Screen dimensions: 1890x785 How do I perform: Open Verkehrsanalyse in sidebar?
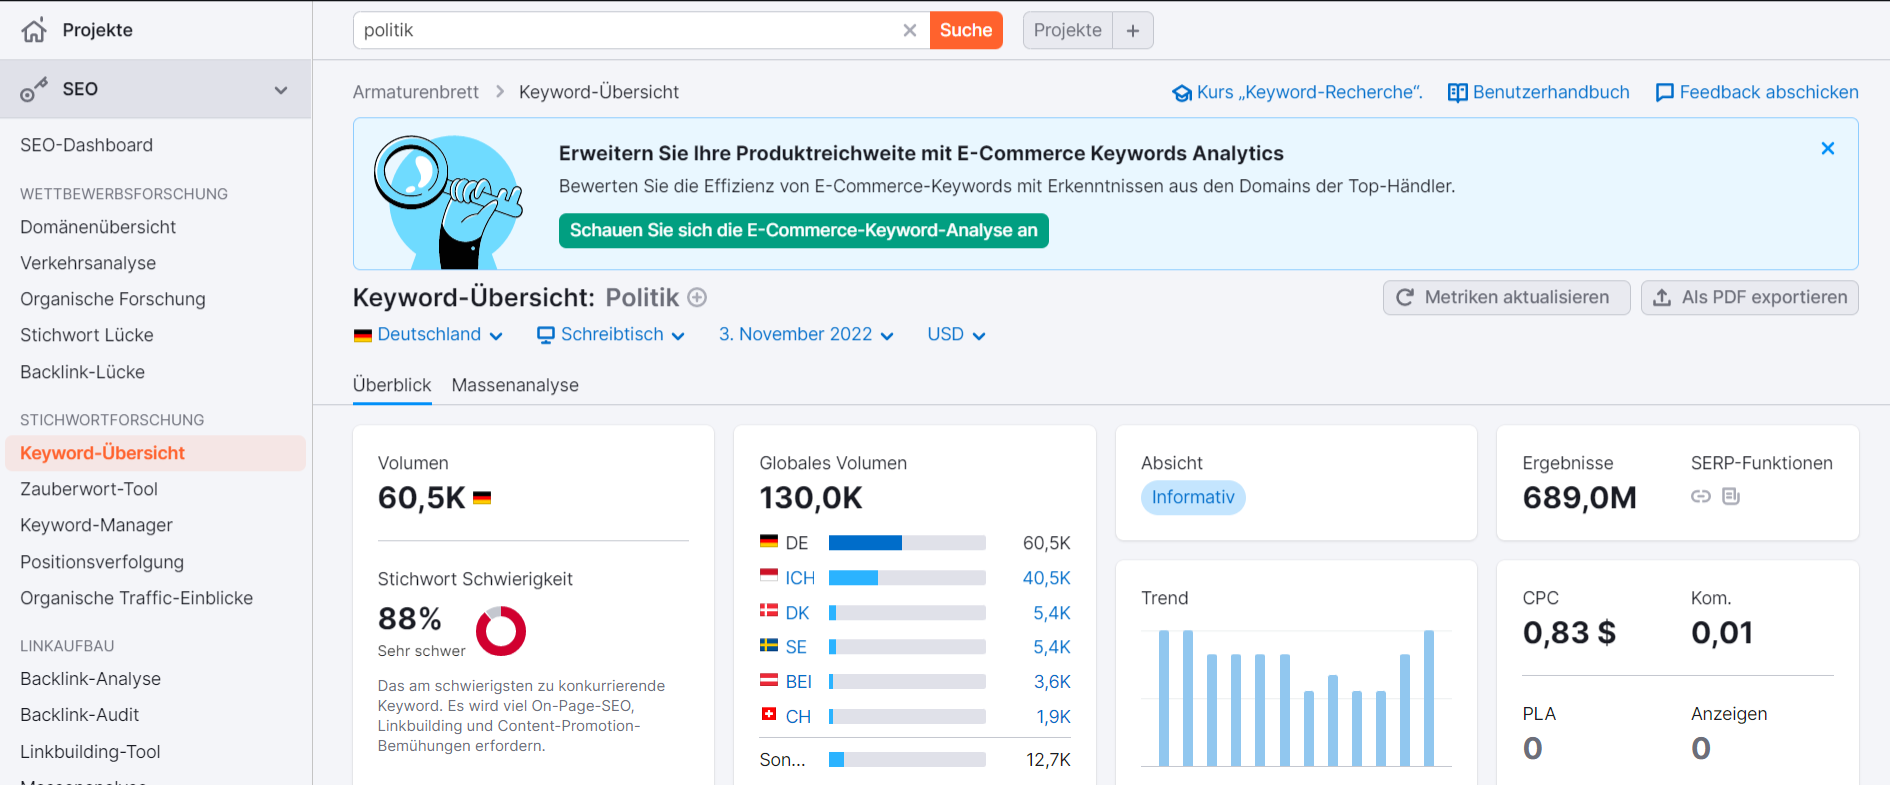click(88, 263)
